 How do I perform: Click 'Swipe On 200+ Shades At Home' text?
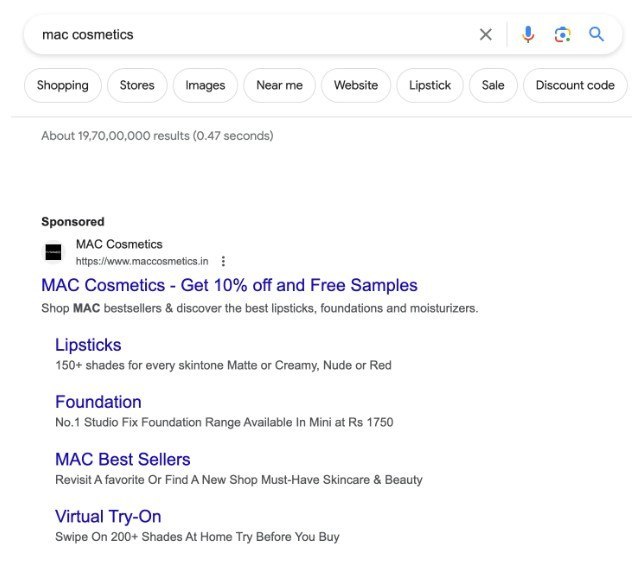[197, 537]
